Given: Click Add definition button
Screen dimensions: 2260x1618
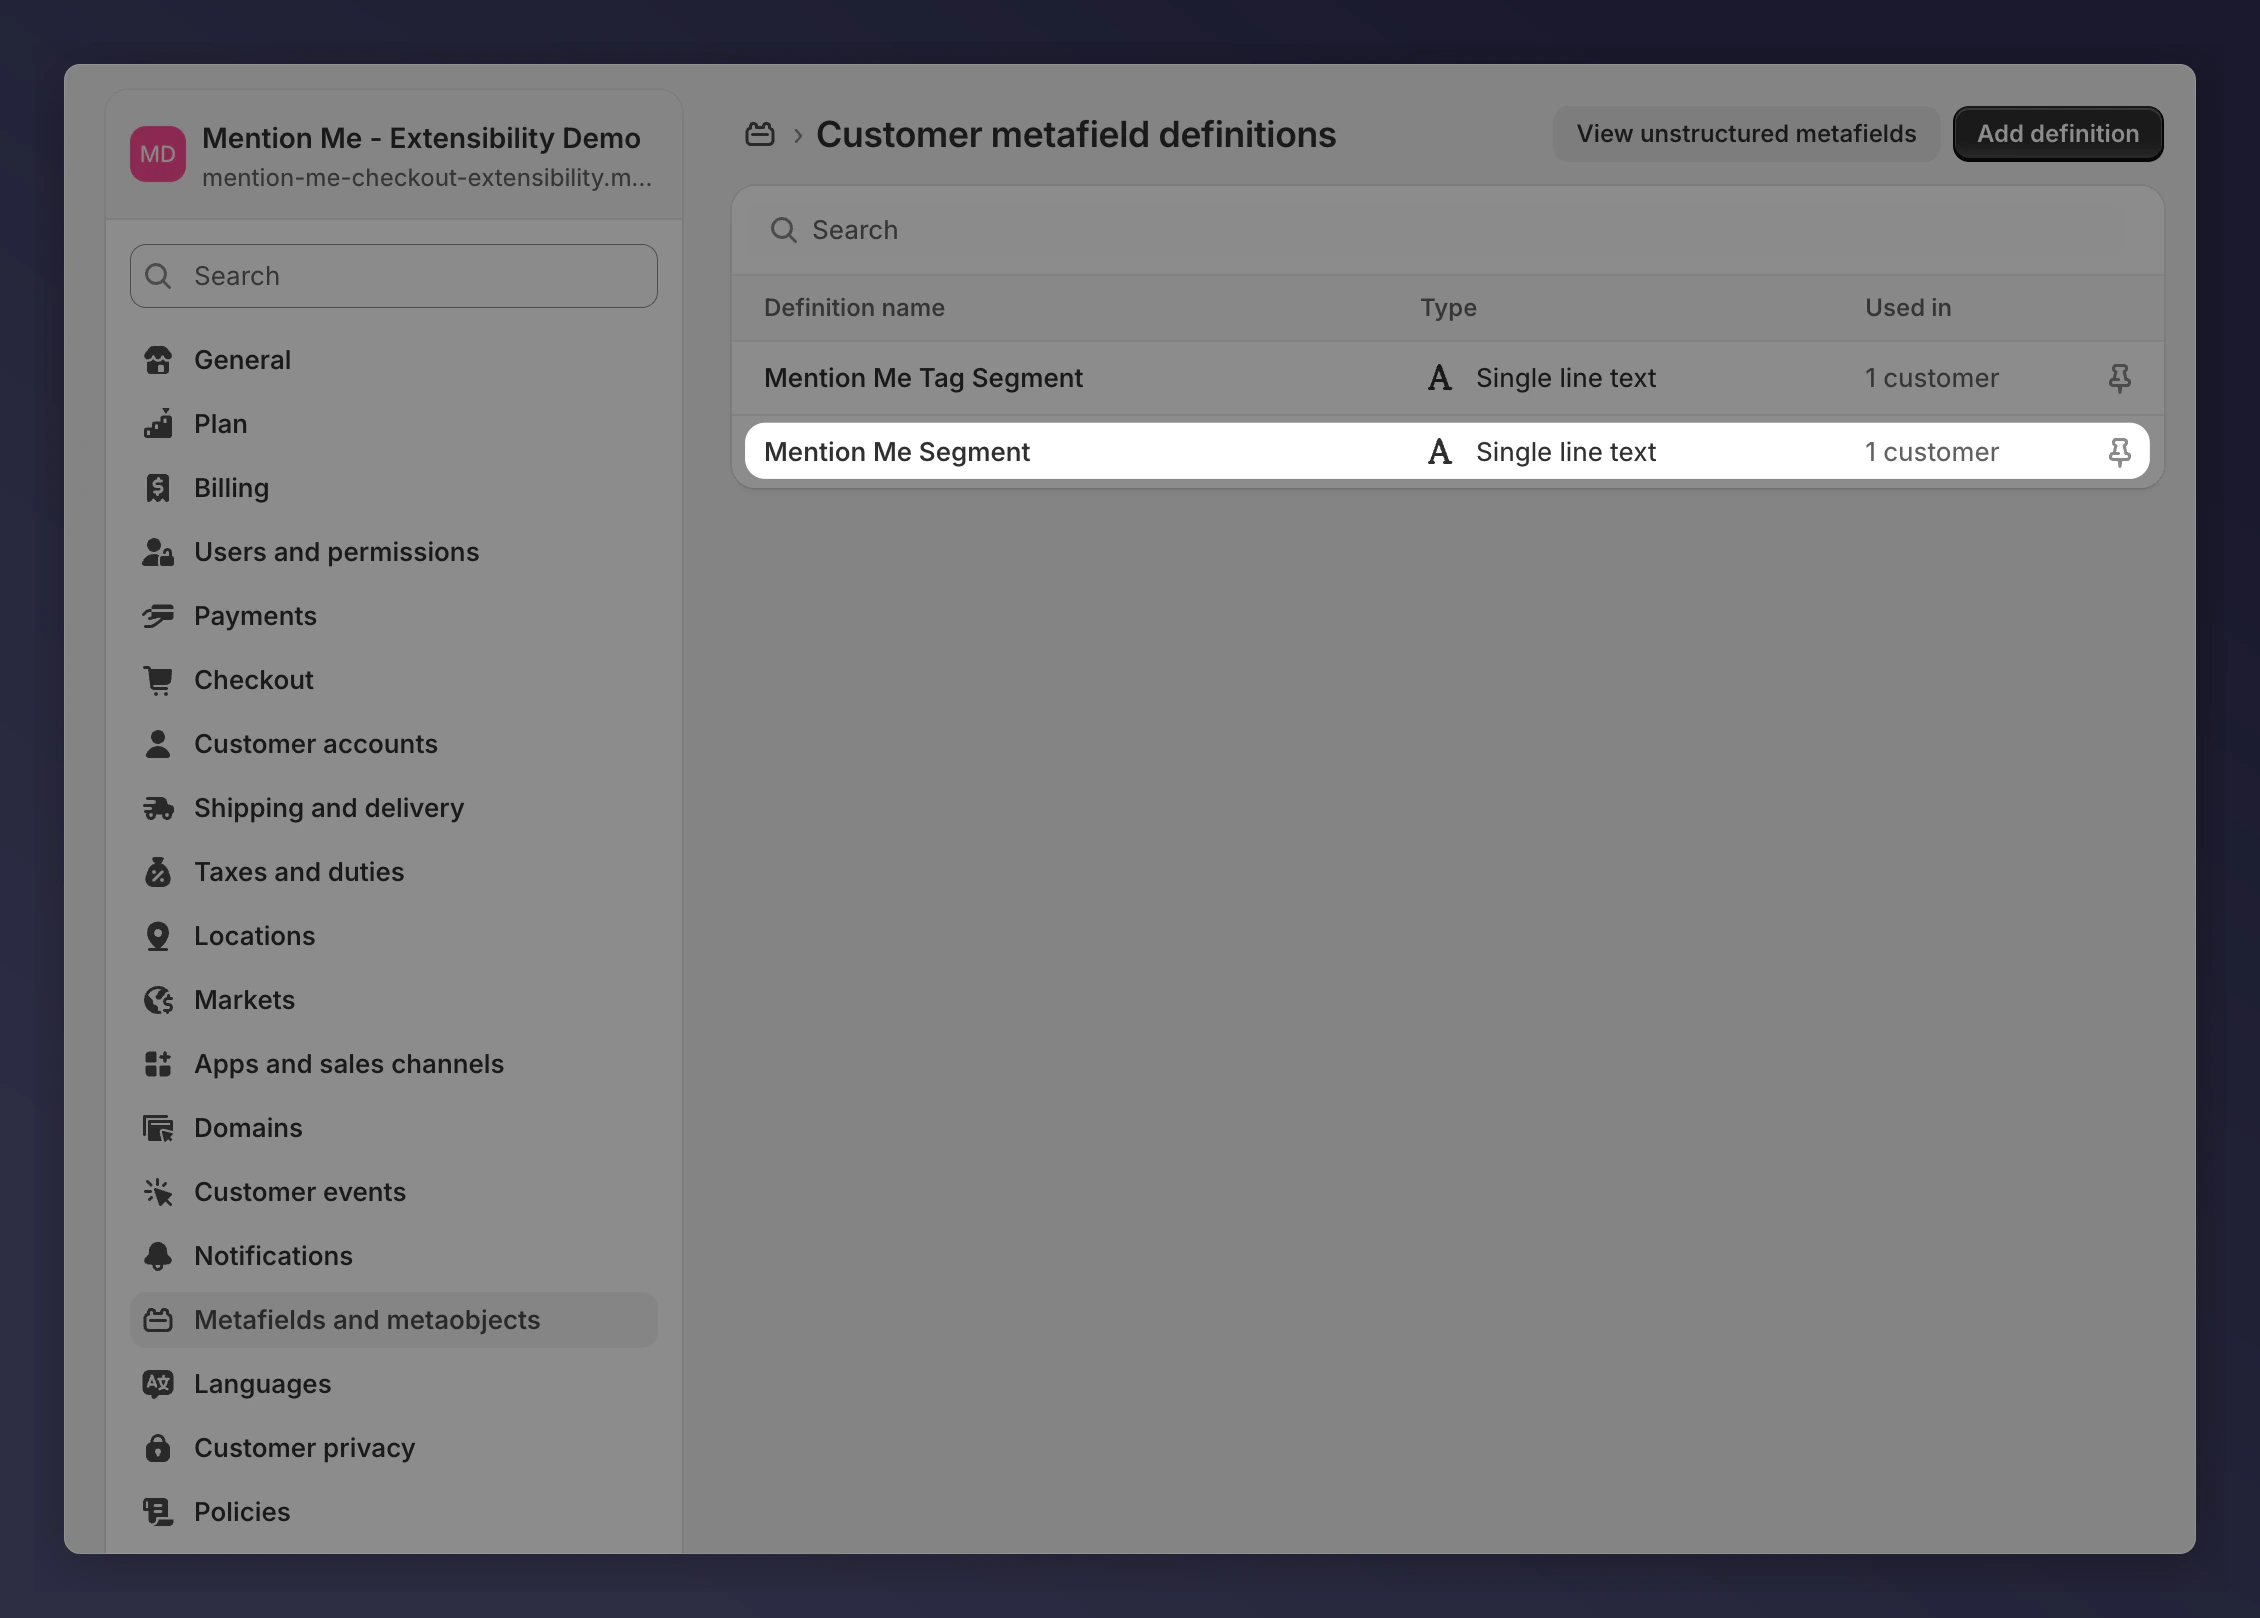Looking at the screenshot, I should [x=2058, y=134].
